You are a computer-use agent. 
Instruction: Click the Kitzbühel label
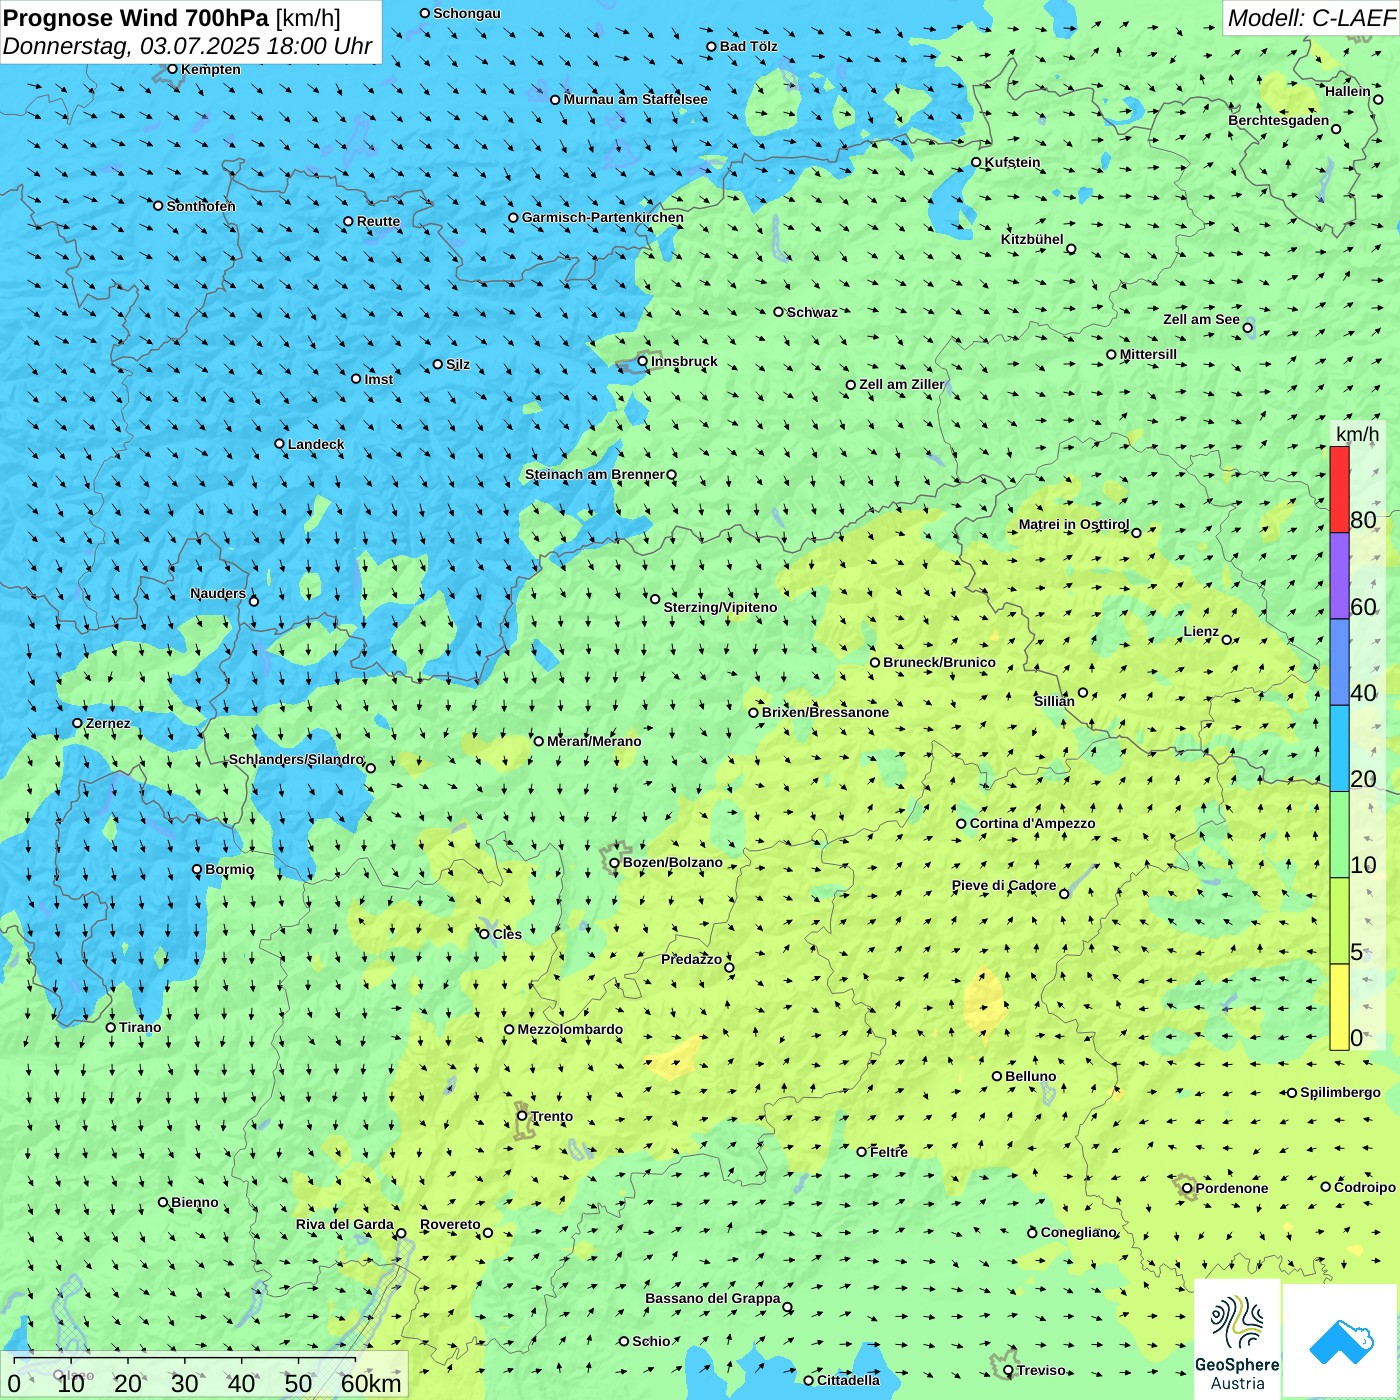tap(1032, 239)
